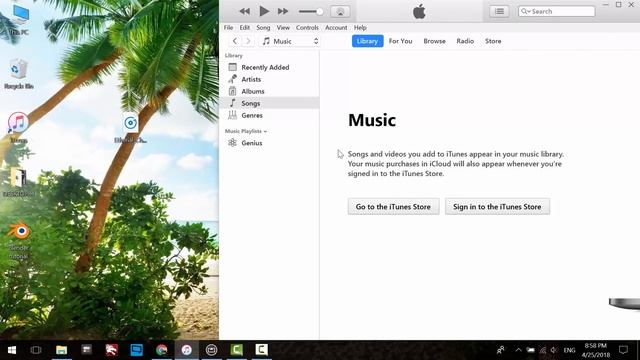
Task: Select Genres in the sidebar
Action: tap(269, 116)
